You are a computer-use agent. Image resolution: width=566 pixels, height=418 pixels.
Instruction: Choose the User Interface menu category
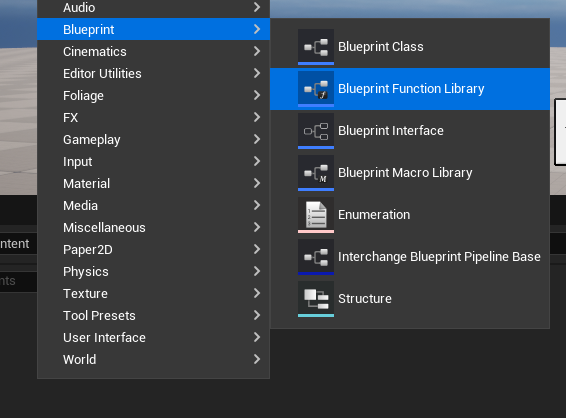coord(153,338)
